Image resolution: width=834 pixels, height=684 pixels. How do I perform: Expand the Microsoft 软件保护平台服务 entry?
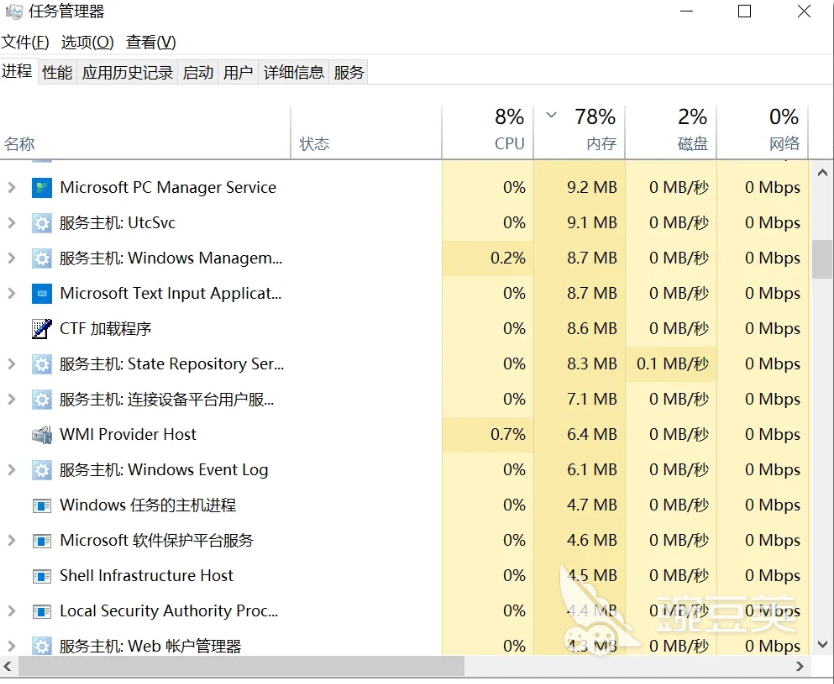(x=12, y=541)
